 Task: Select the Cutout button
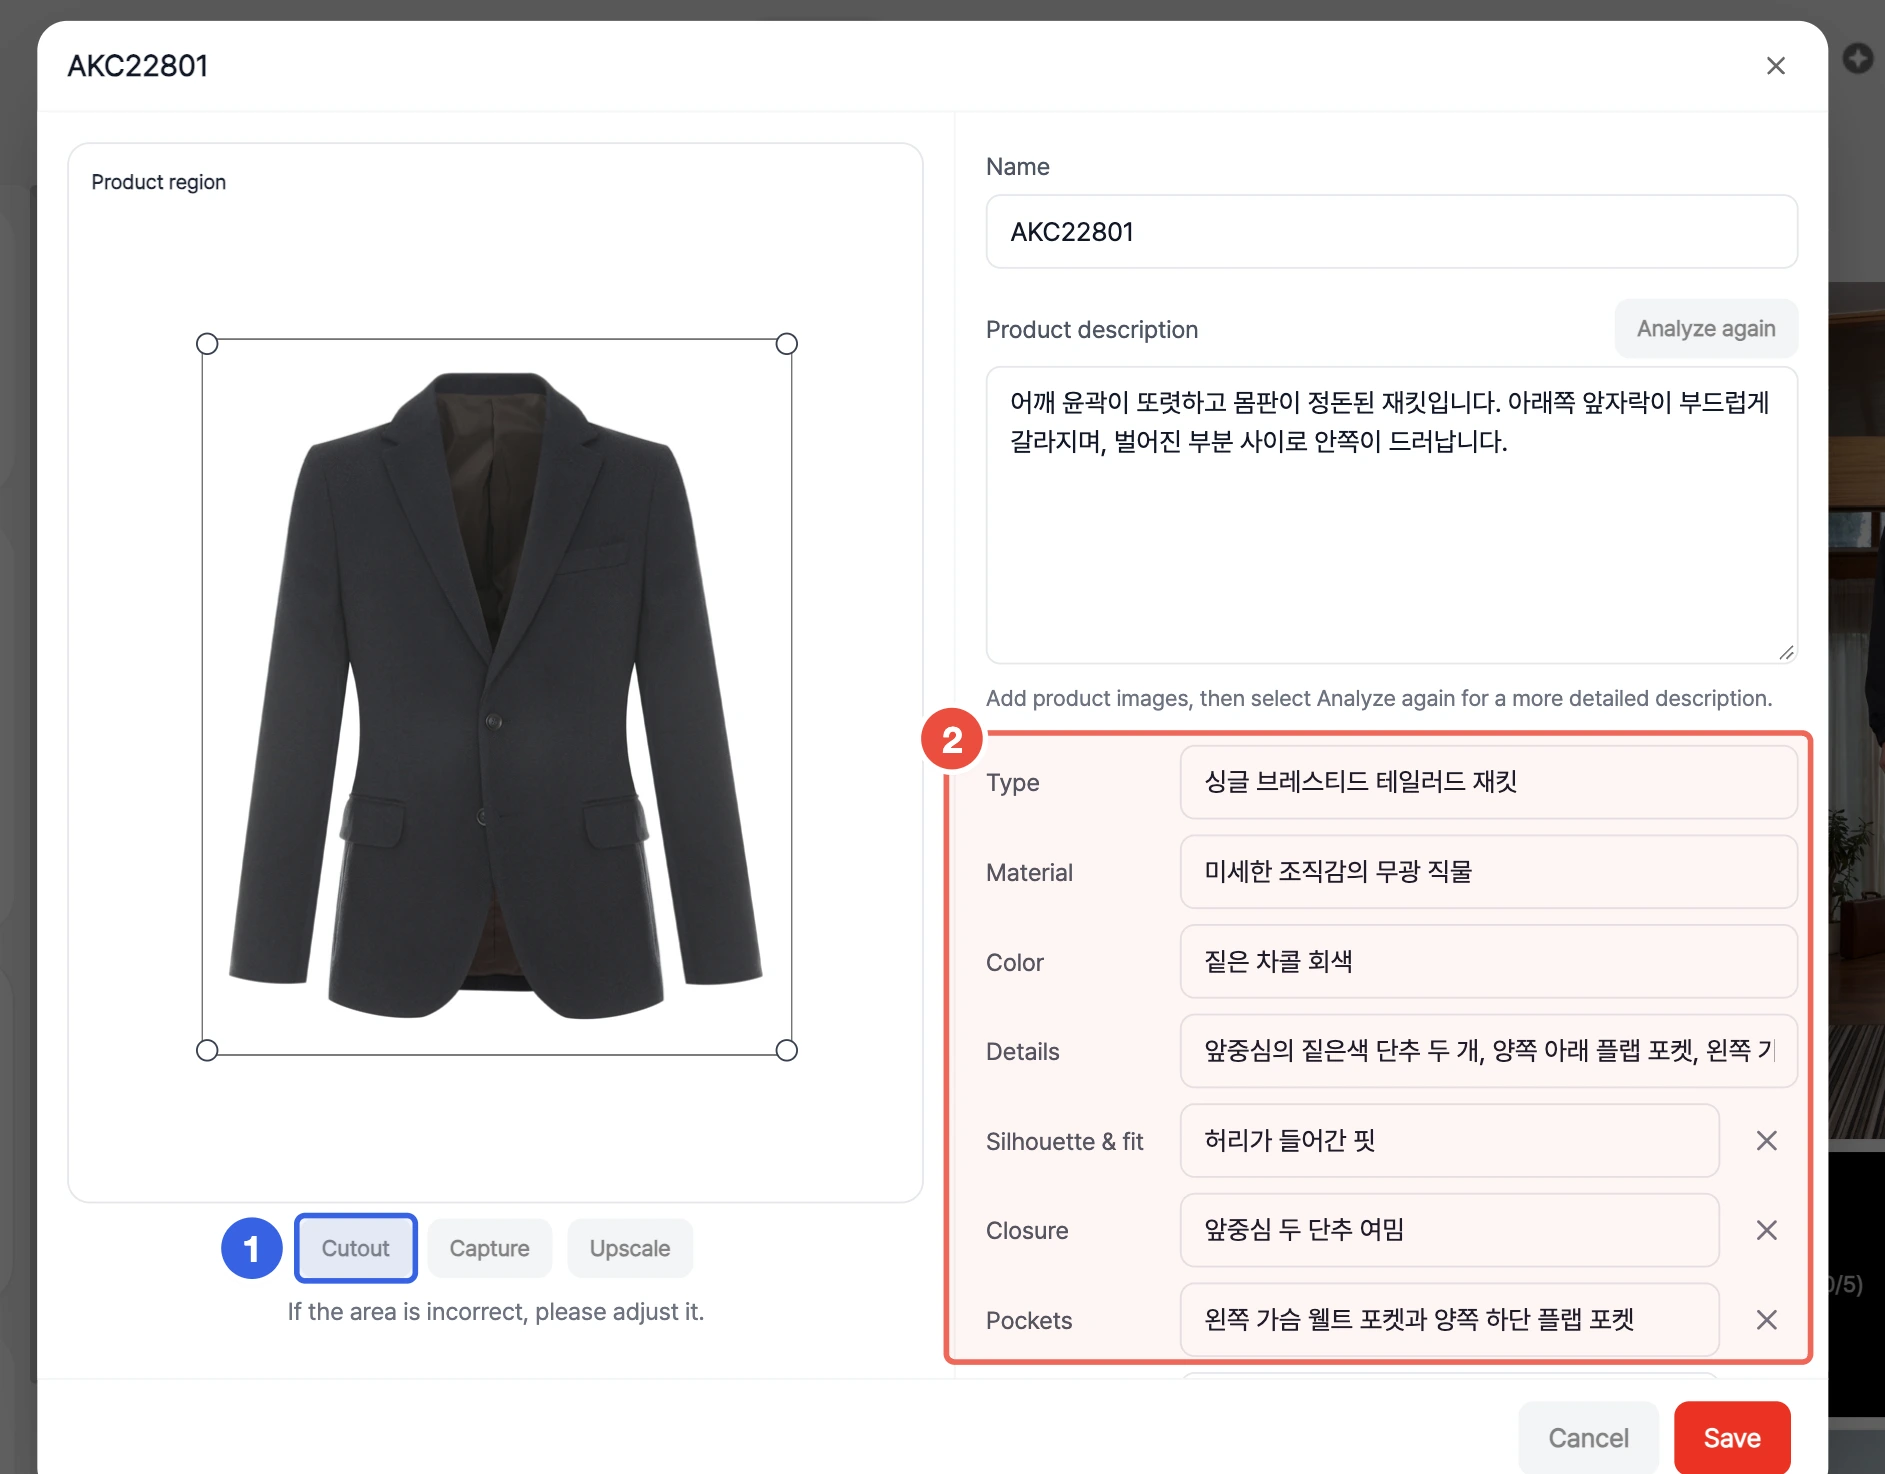coord(356,1248)
